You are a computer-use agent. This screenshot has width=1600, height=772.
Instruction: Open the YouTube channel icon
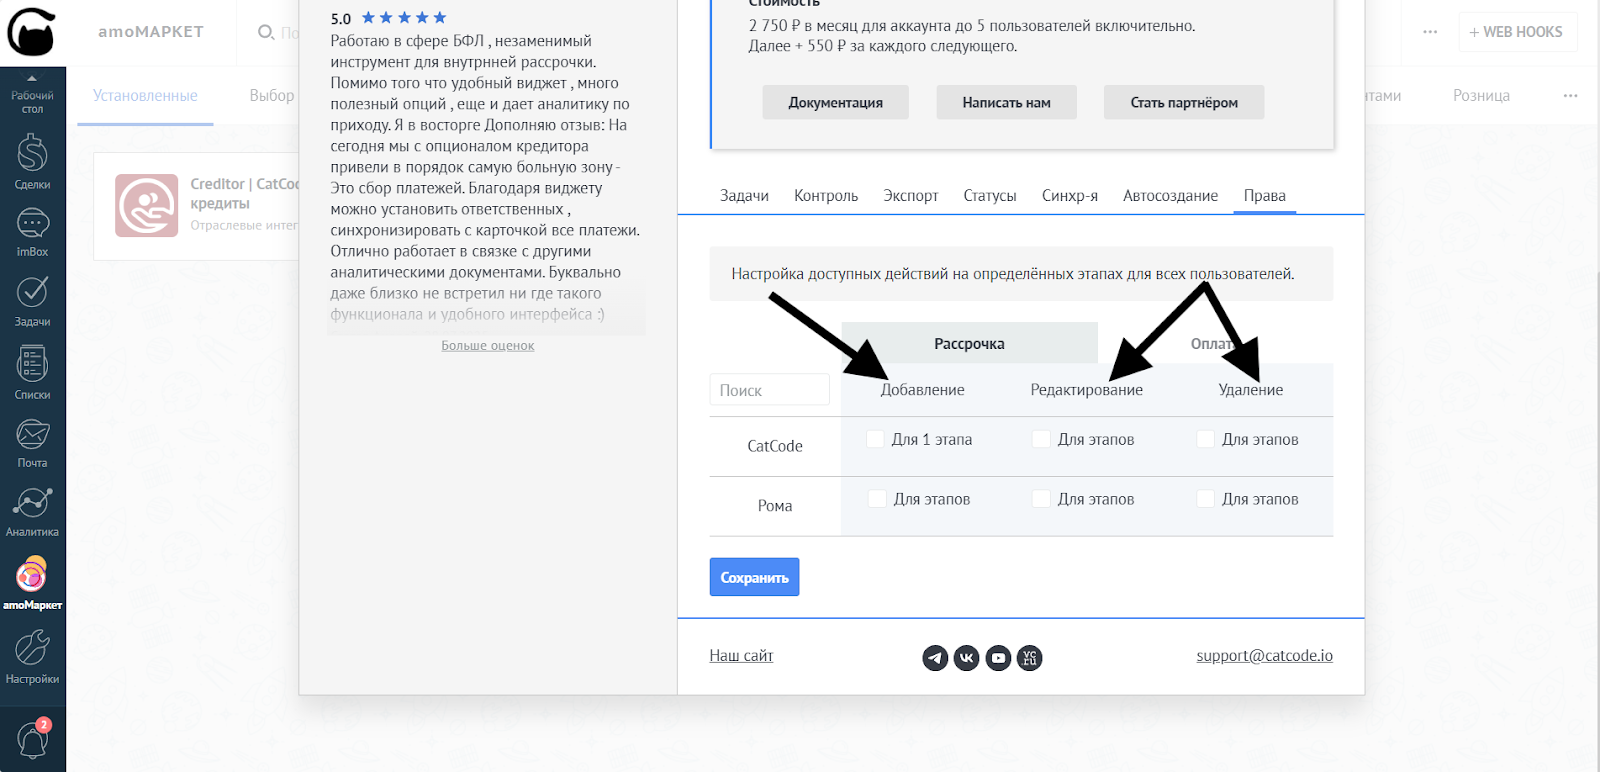tap(998, 657)
